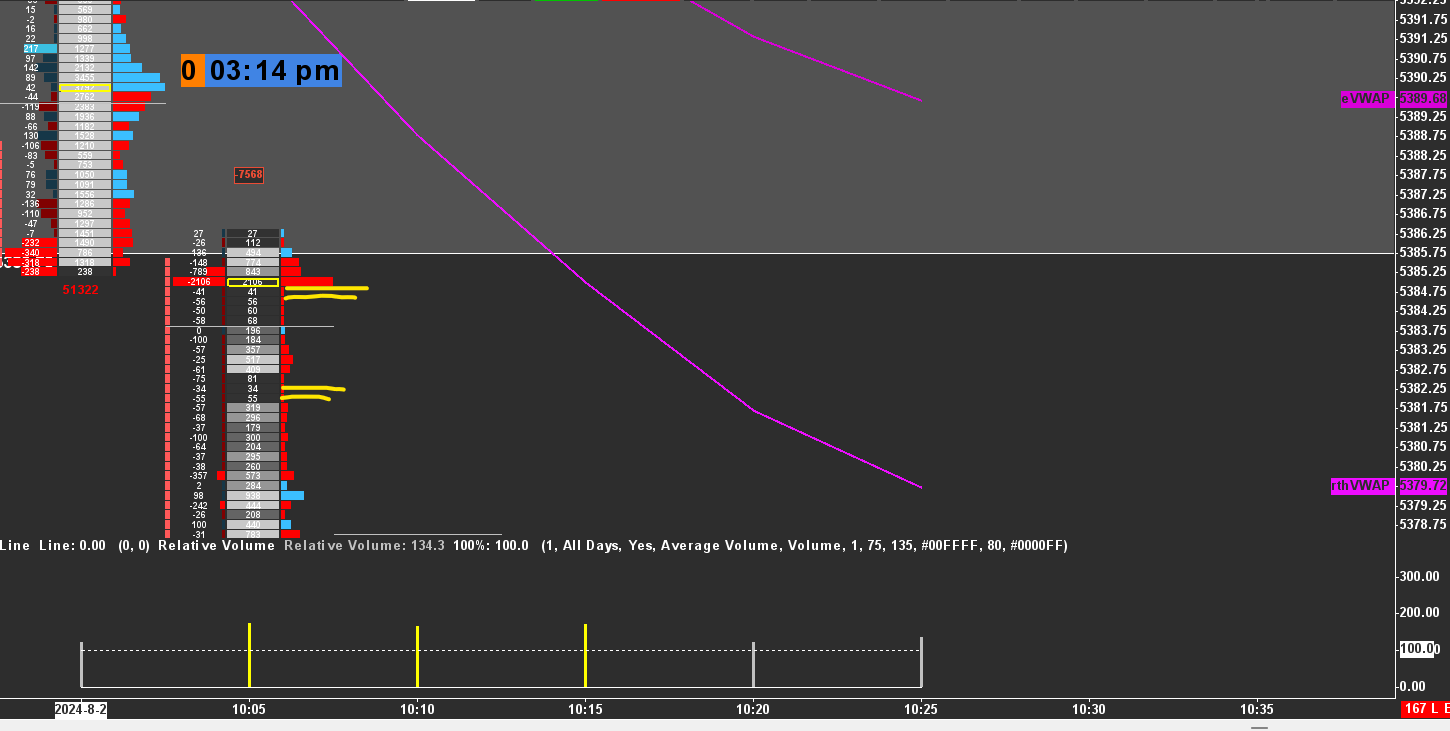Image resolution: width=1450 pixels, height=731 pixels.
Task: Select the 938 volume cell
Action: click(253, 495)
